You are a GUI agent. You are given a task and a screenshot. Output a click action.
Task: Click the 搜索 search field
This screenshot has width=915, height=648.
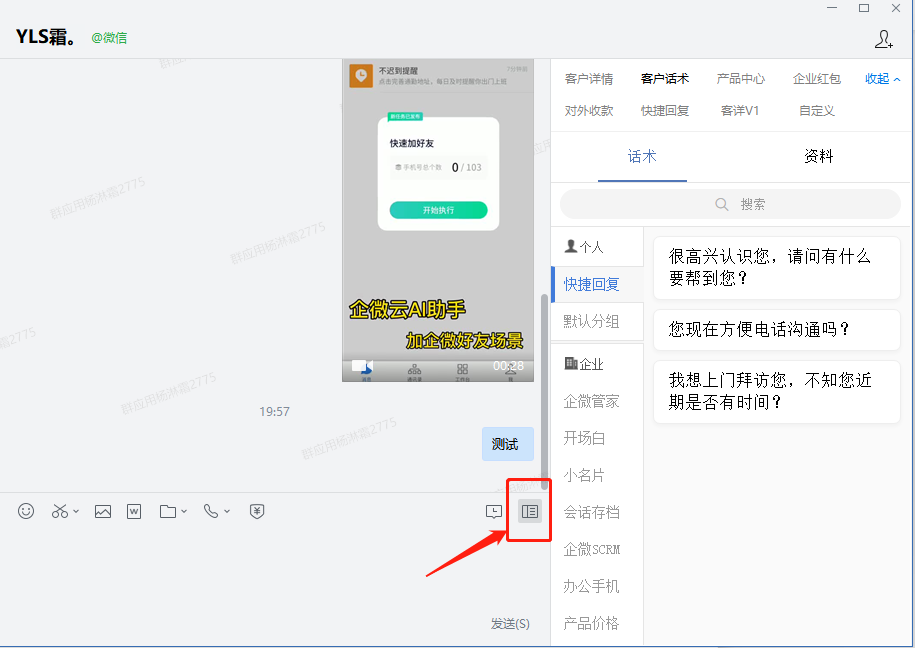pos(730,204)
